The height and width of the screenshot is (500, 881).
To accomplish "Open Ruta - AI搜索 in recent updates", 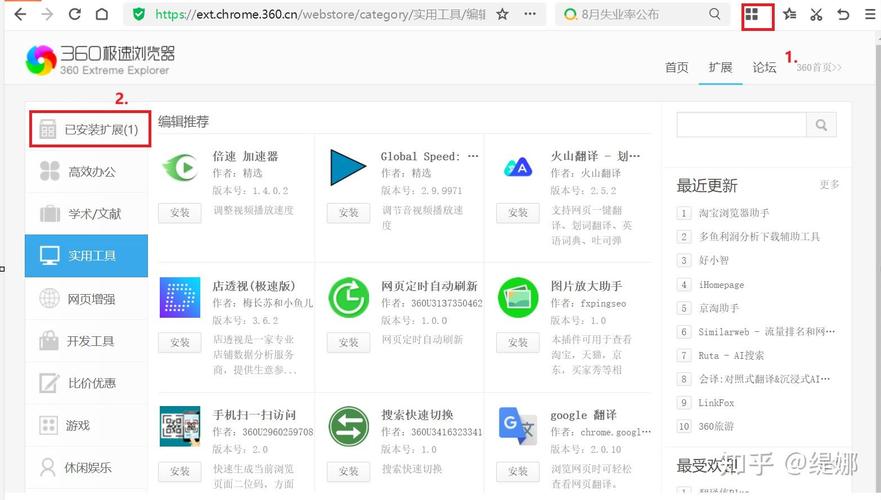I will [x=731, y=355].
